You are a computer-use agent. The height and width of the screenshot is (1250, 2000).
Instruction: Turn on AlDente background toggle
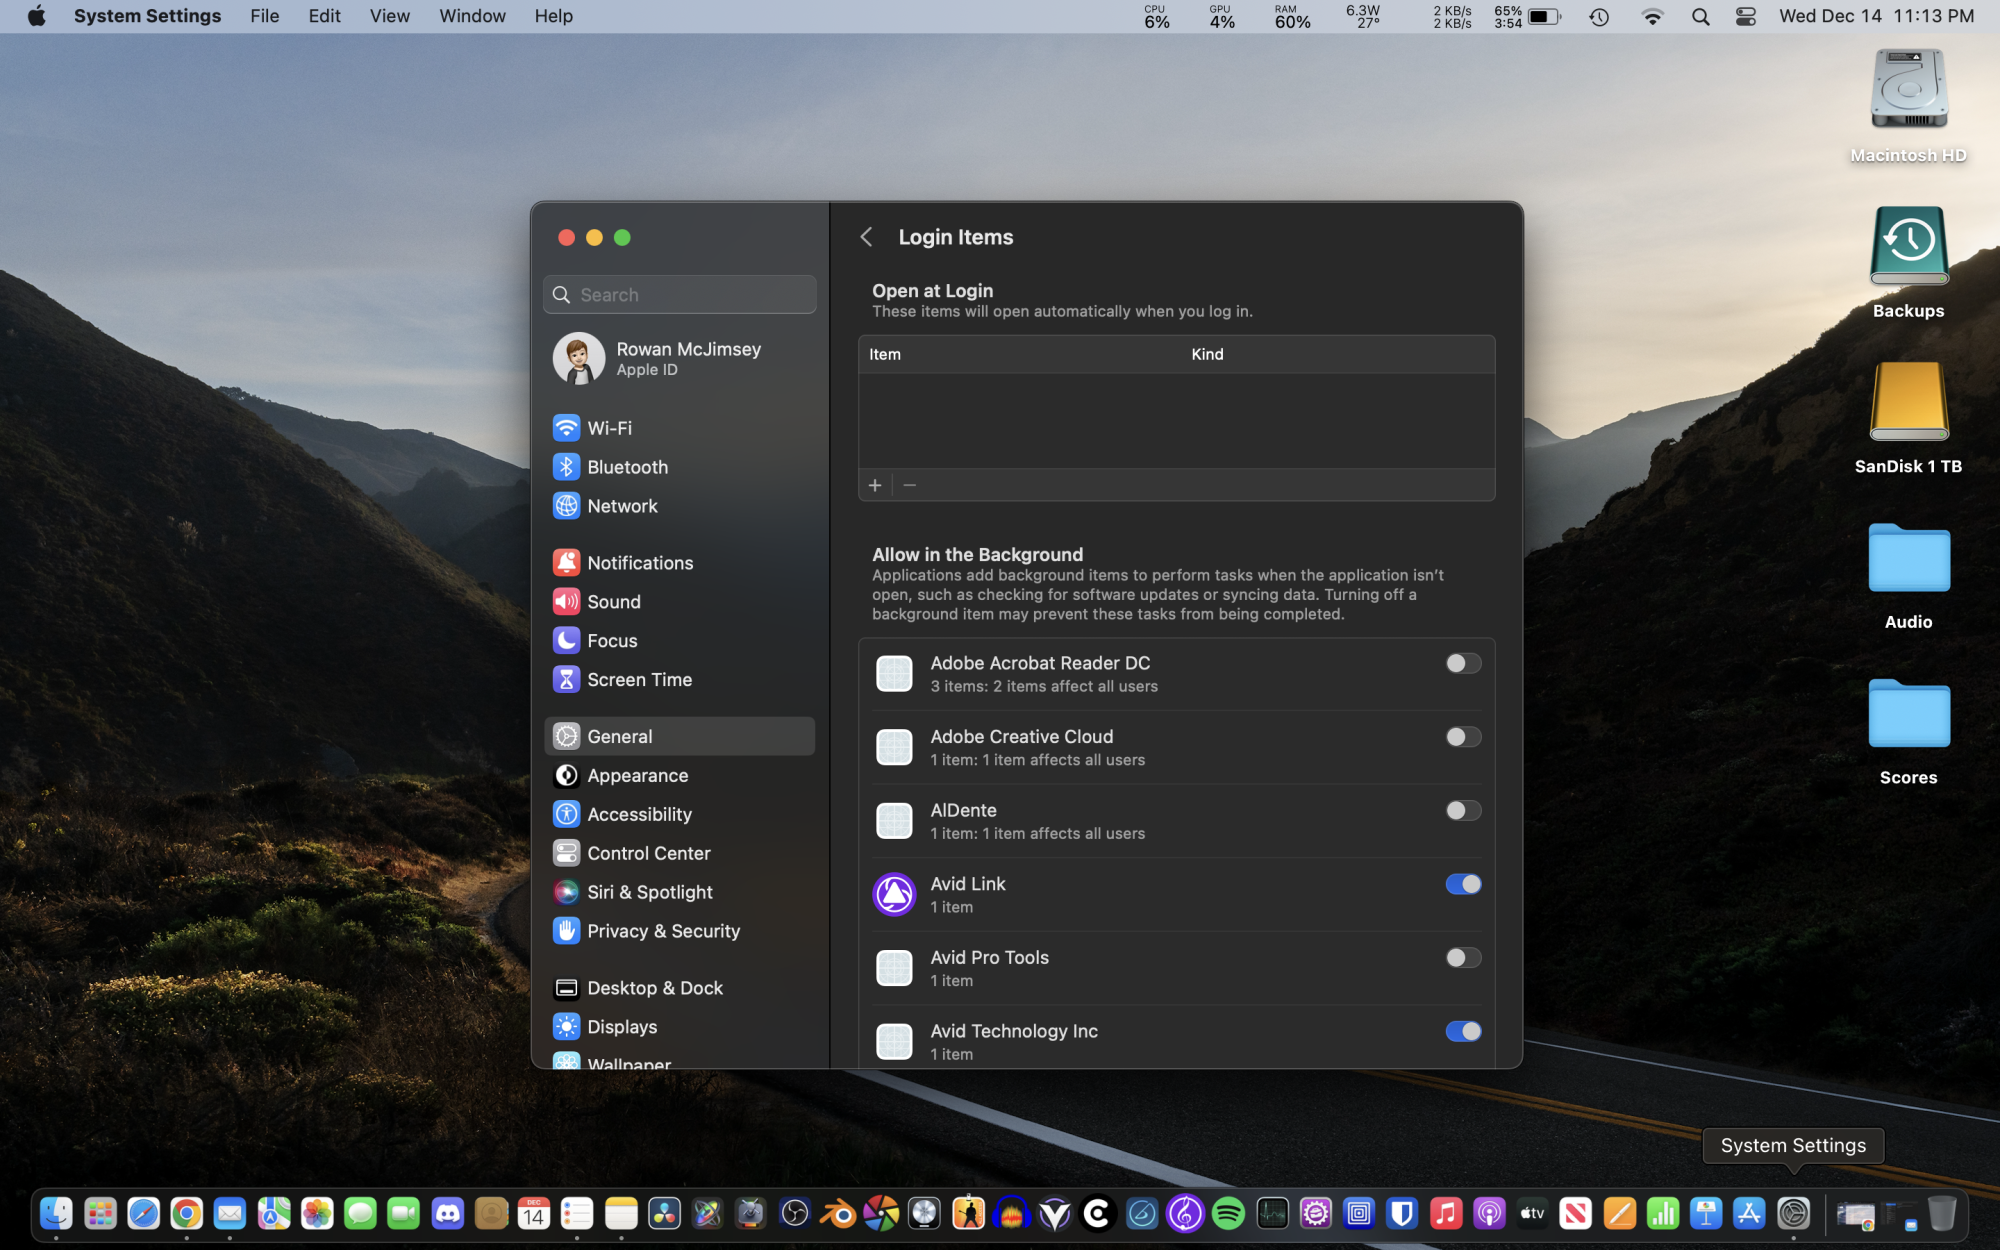pos(1462,811)
